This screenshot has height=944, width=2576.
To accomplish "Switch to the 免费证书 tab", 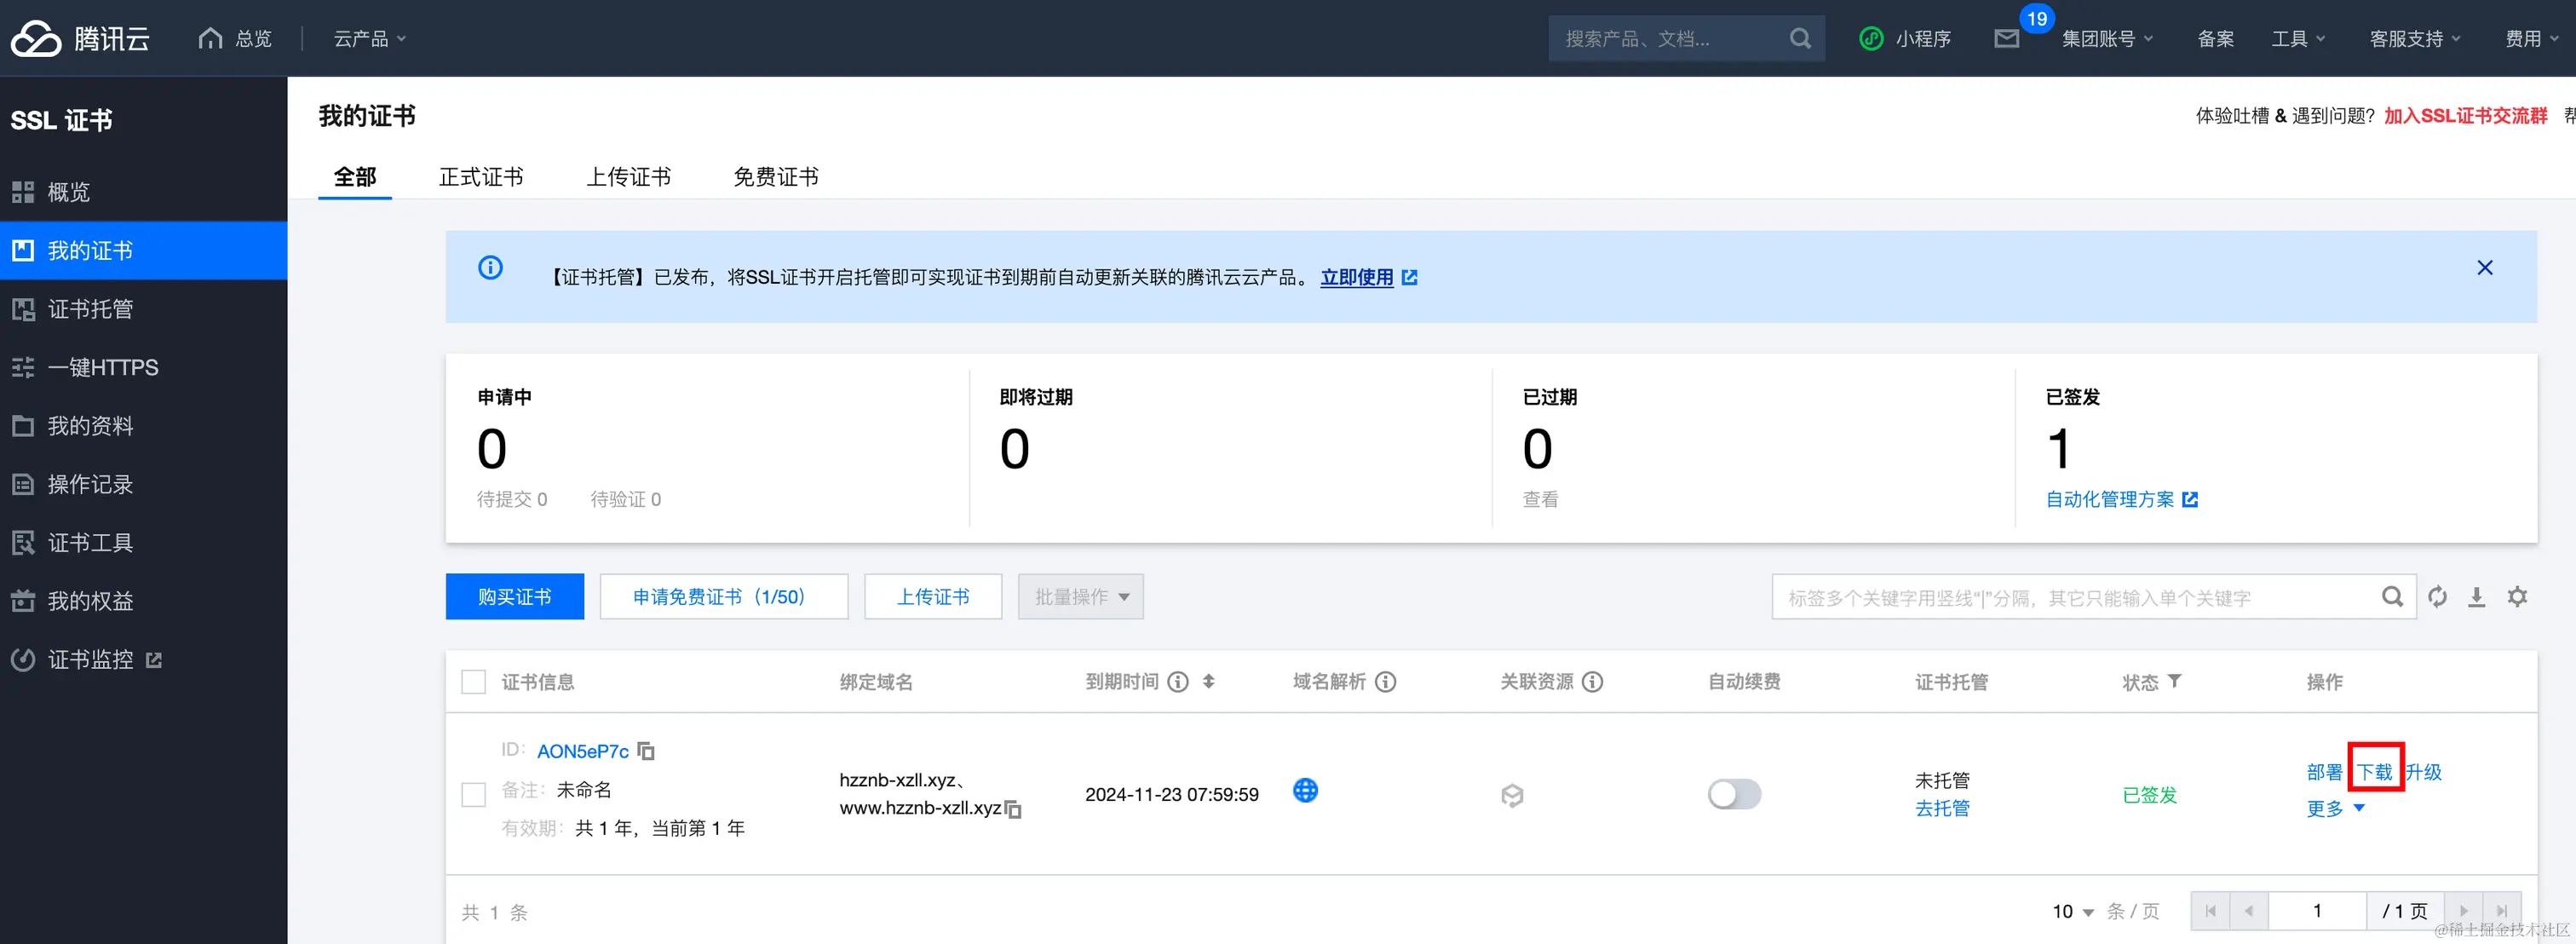I will (775, 177).
